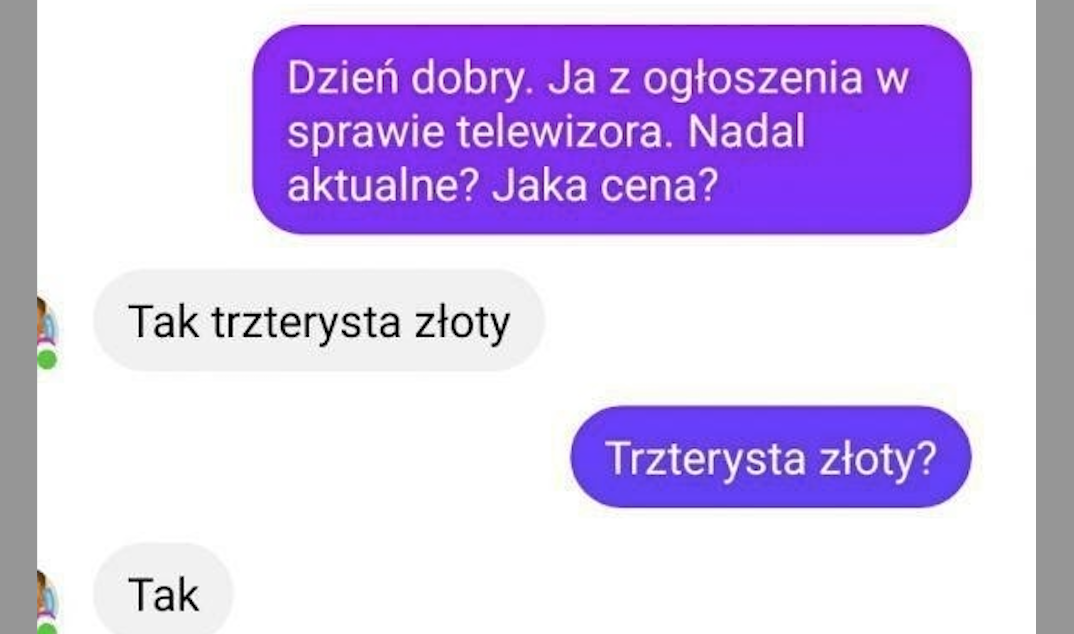Click the green online dot on the bottom avatar

click(x=47, y=629)
